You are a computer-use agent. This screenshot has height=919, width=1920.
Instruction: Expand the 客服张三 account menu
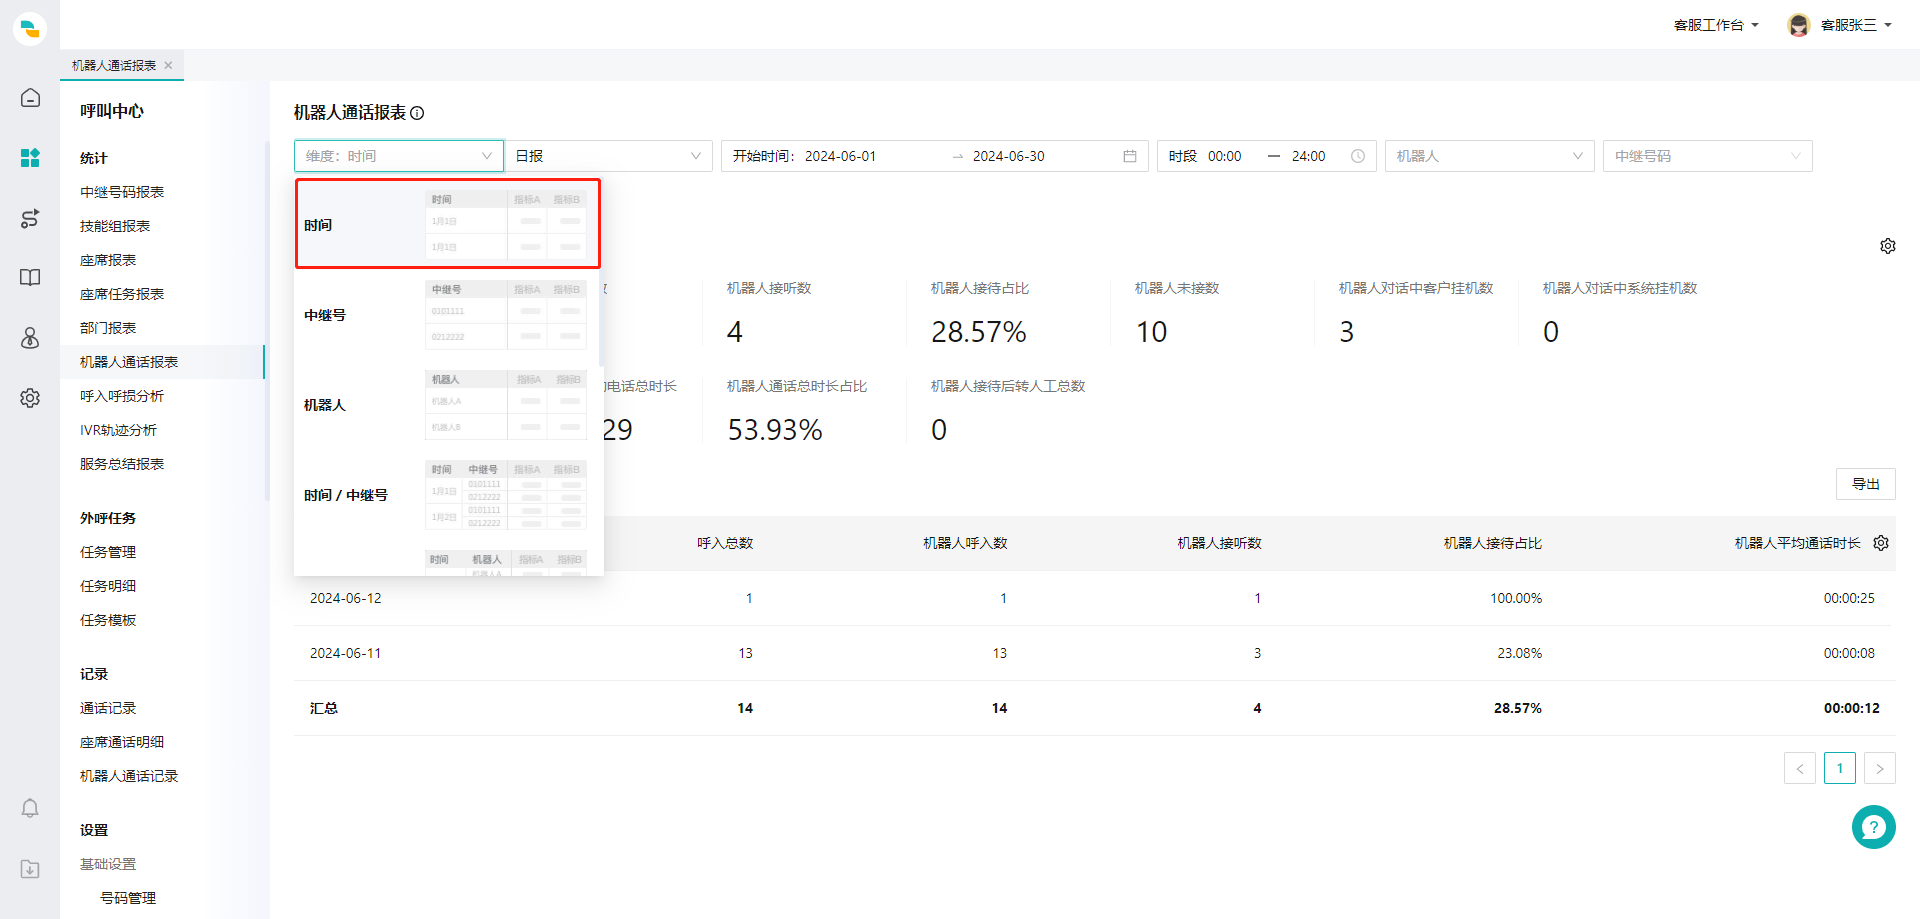(1856, 25)
